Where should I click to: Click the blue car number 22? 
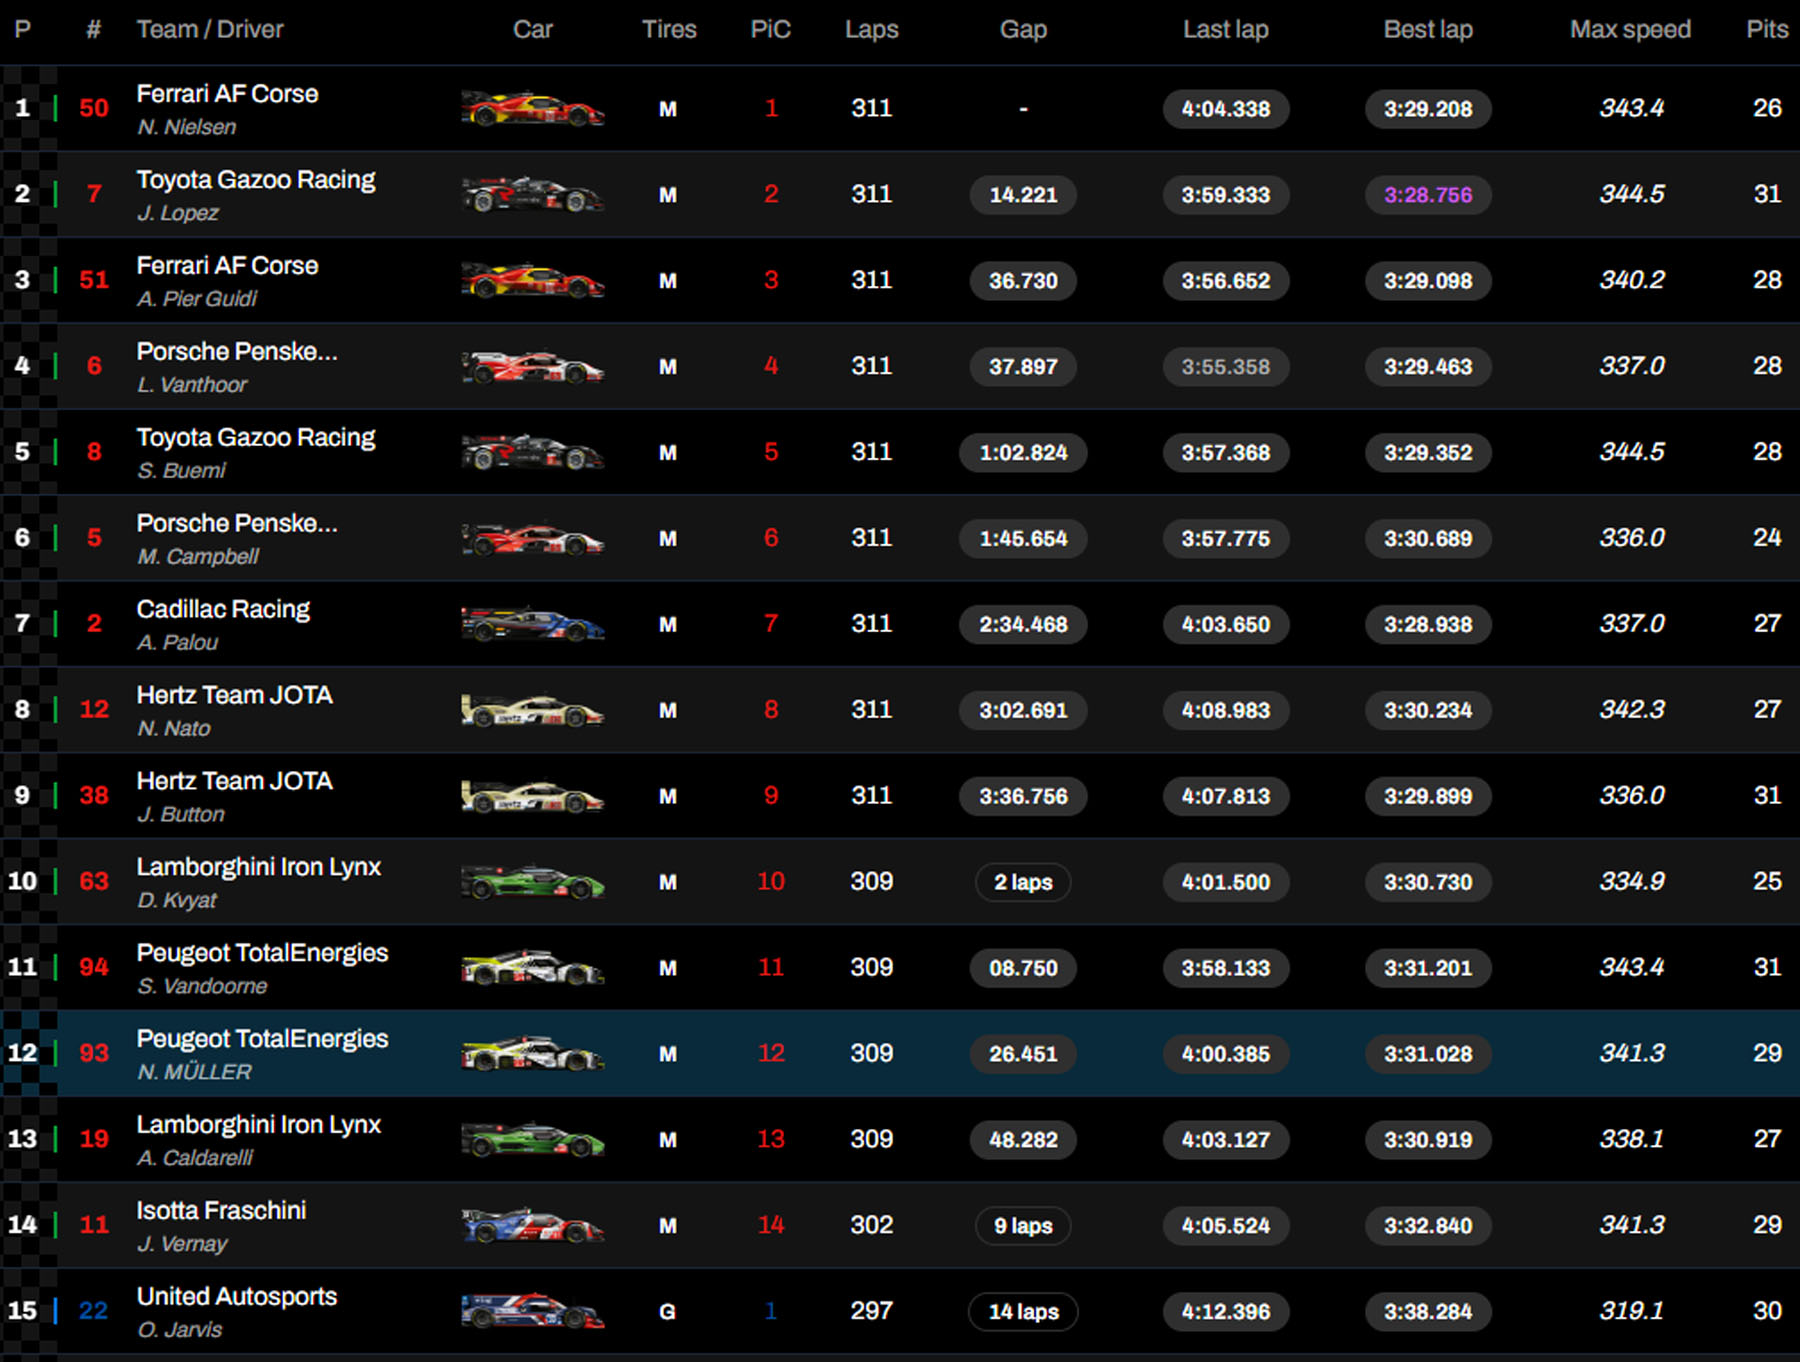93,1311
